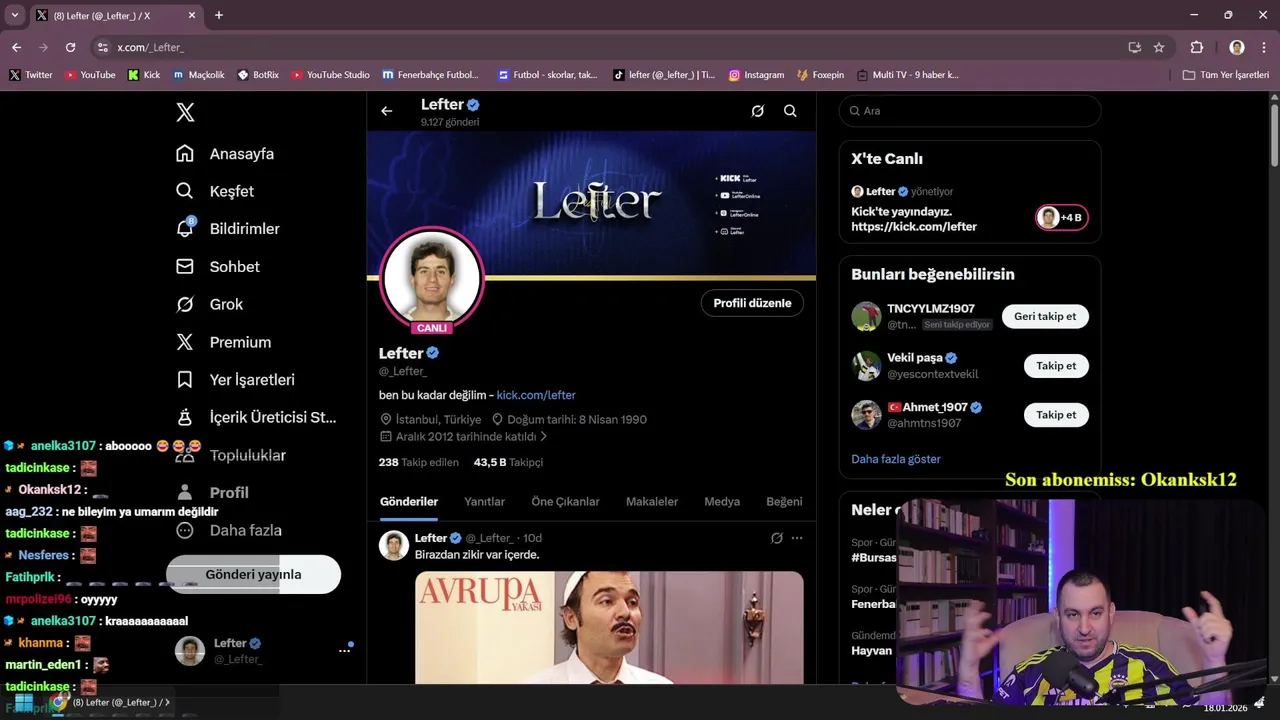Viewport: 1280px width, 720px height.
Task: Click the Gönderi yayınla button
Action: (253, 575)
